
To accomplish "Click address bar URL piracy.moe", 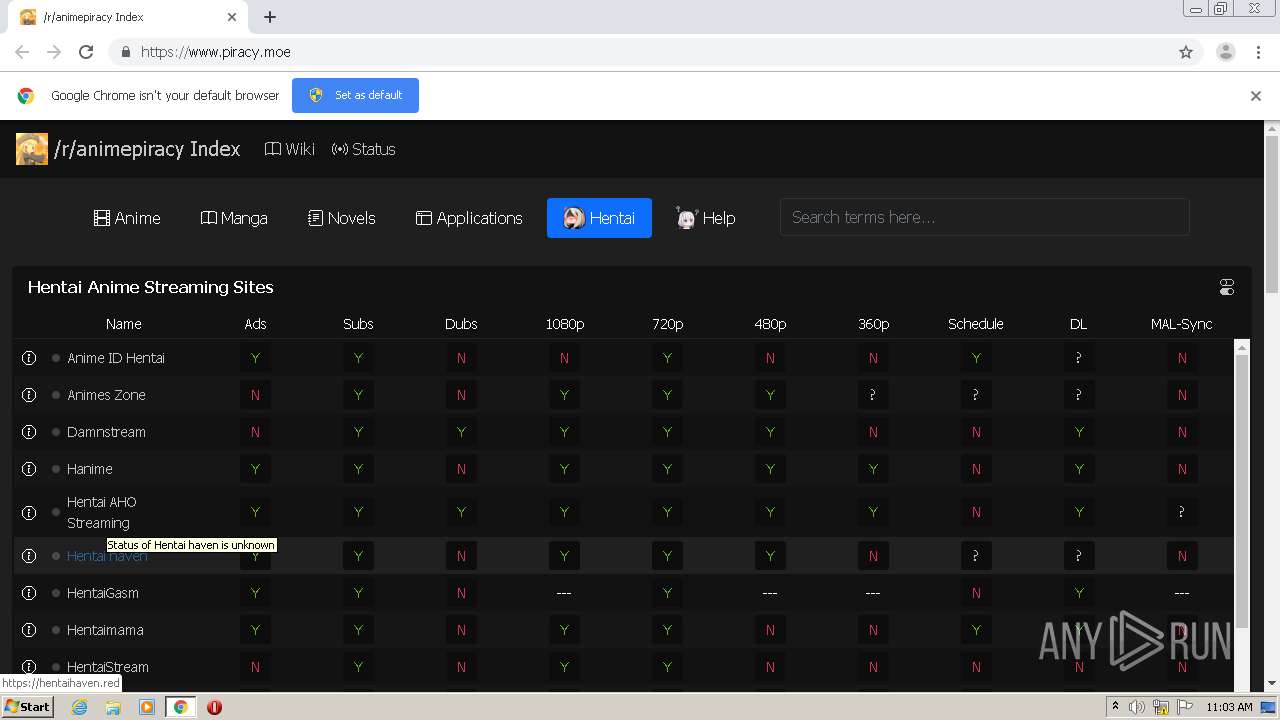I will pyautogui.click(x=216, y=52).
